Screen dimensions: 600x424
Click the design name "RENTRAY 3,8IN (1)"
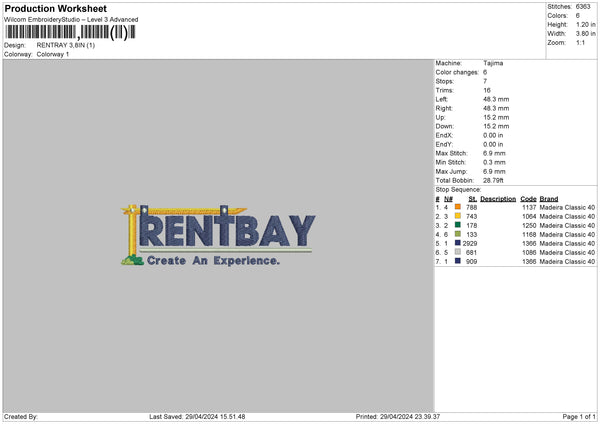65,45
